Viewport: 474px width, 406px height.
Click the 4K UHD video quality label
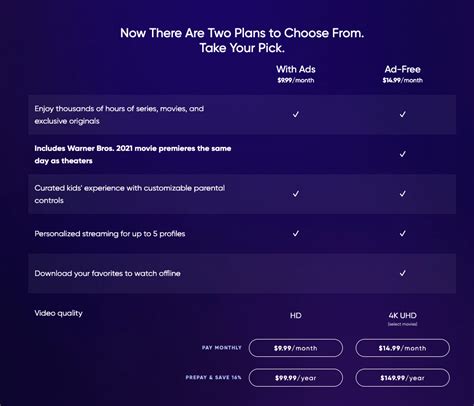point(403,315)
